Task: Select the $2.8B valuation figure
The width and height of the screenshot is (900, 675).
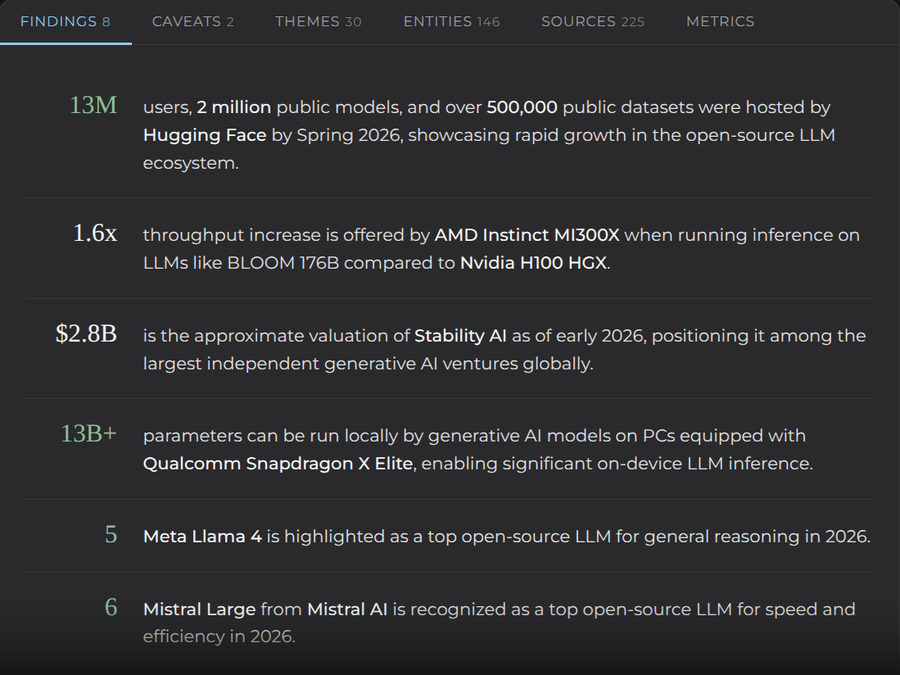Action: pos(86,334)
